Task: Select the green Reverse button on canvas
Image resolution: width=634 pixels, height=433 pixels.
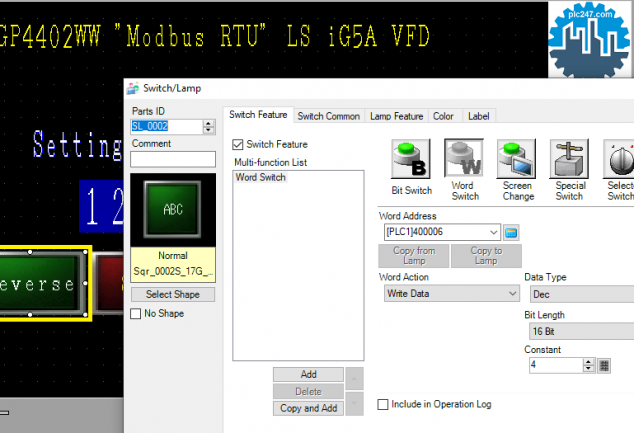Action: coord(40,283)
